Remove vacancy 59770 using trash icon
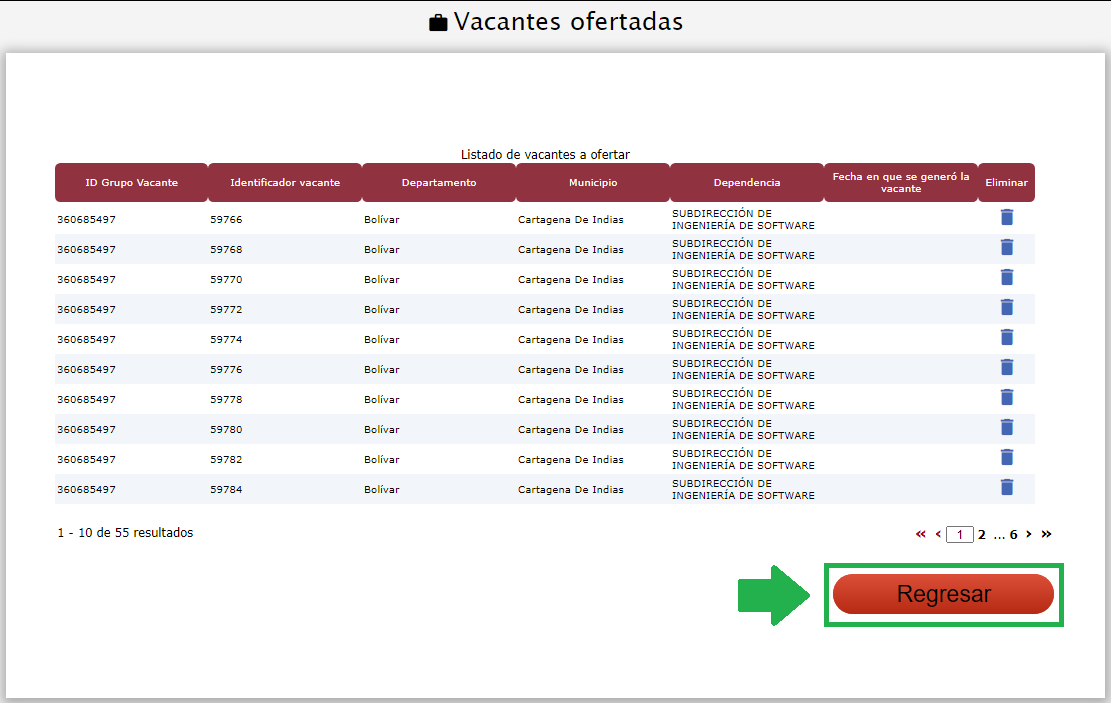The height and width of the screenshot is (703, 1111). click(1006, 278)
